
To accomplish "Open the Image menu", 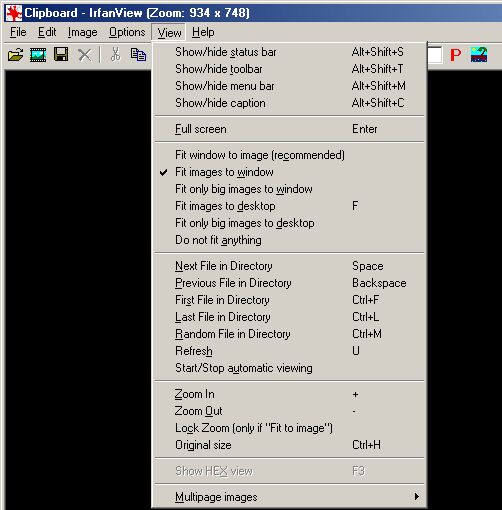I will tap(82, 32).
